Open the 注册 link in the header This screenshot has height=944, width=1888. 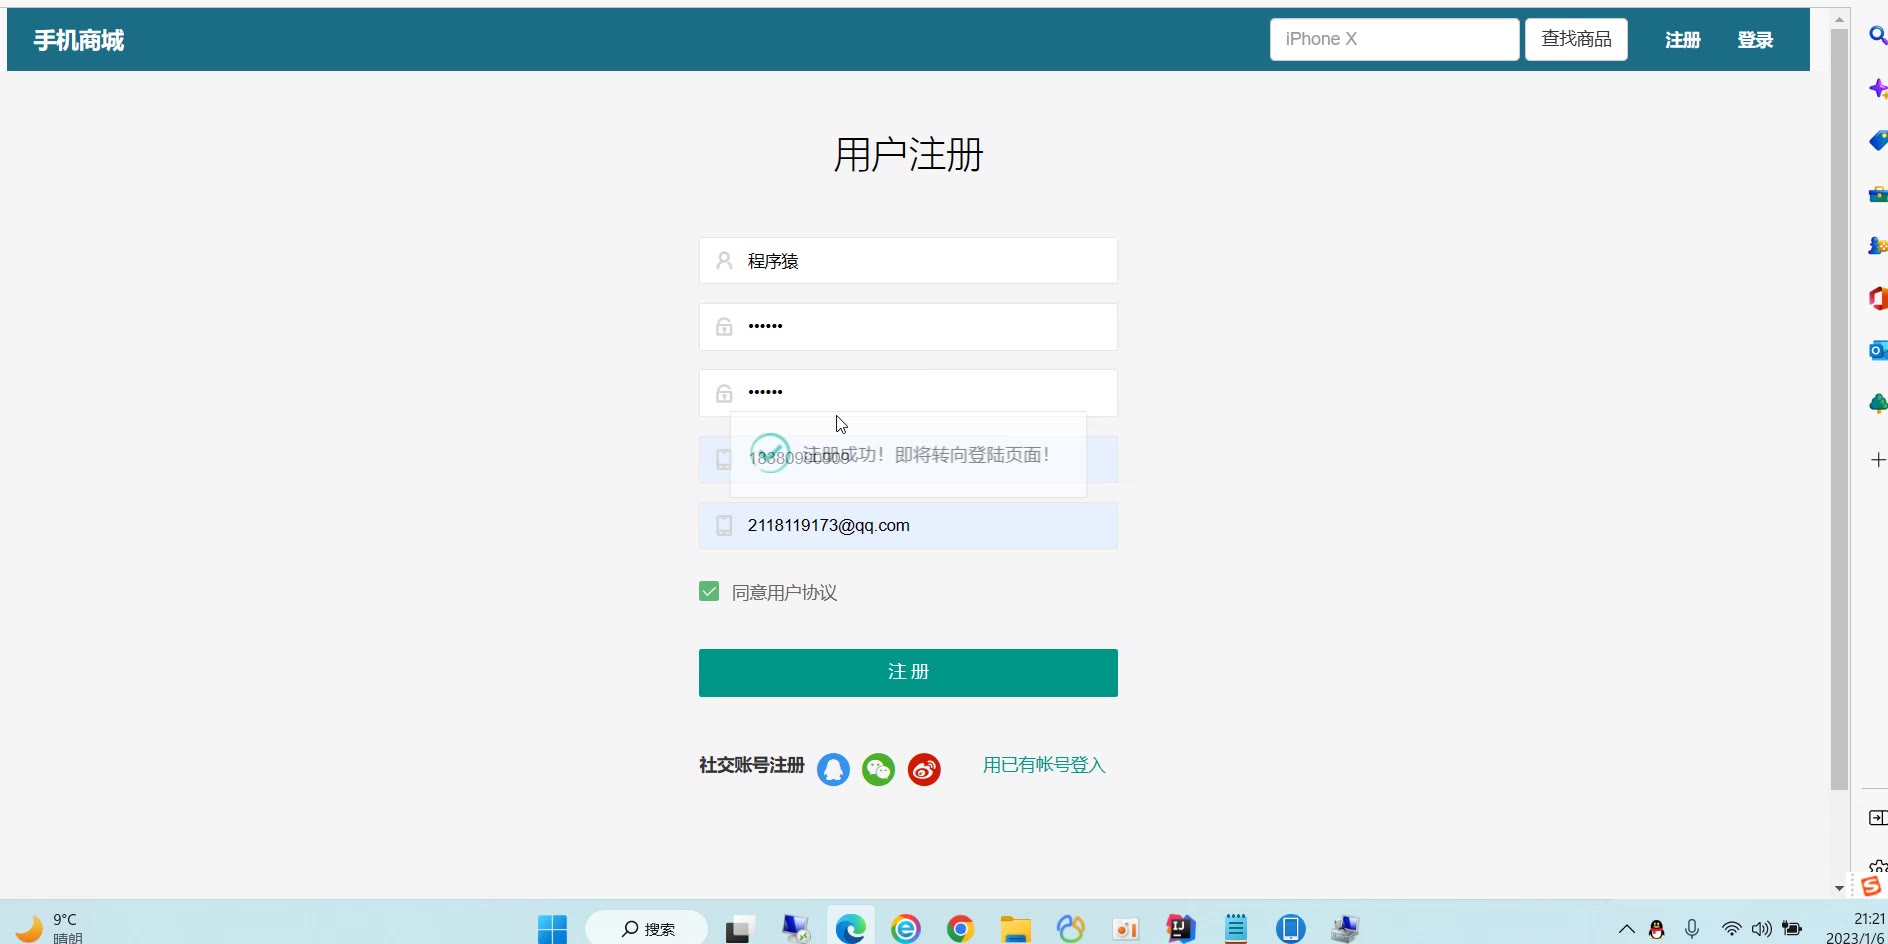[x=1683, y=40]
